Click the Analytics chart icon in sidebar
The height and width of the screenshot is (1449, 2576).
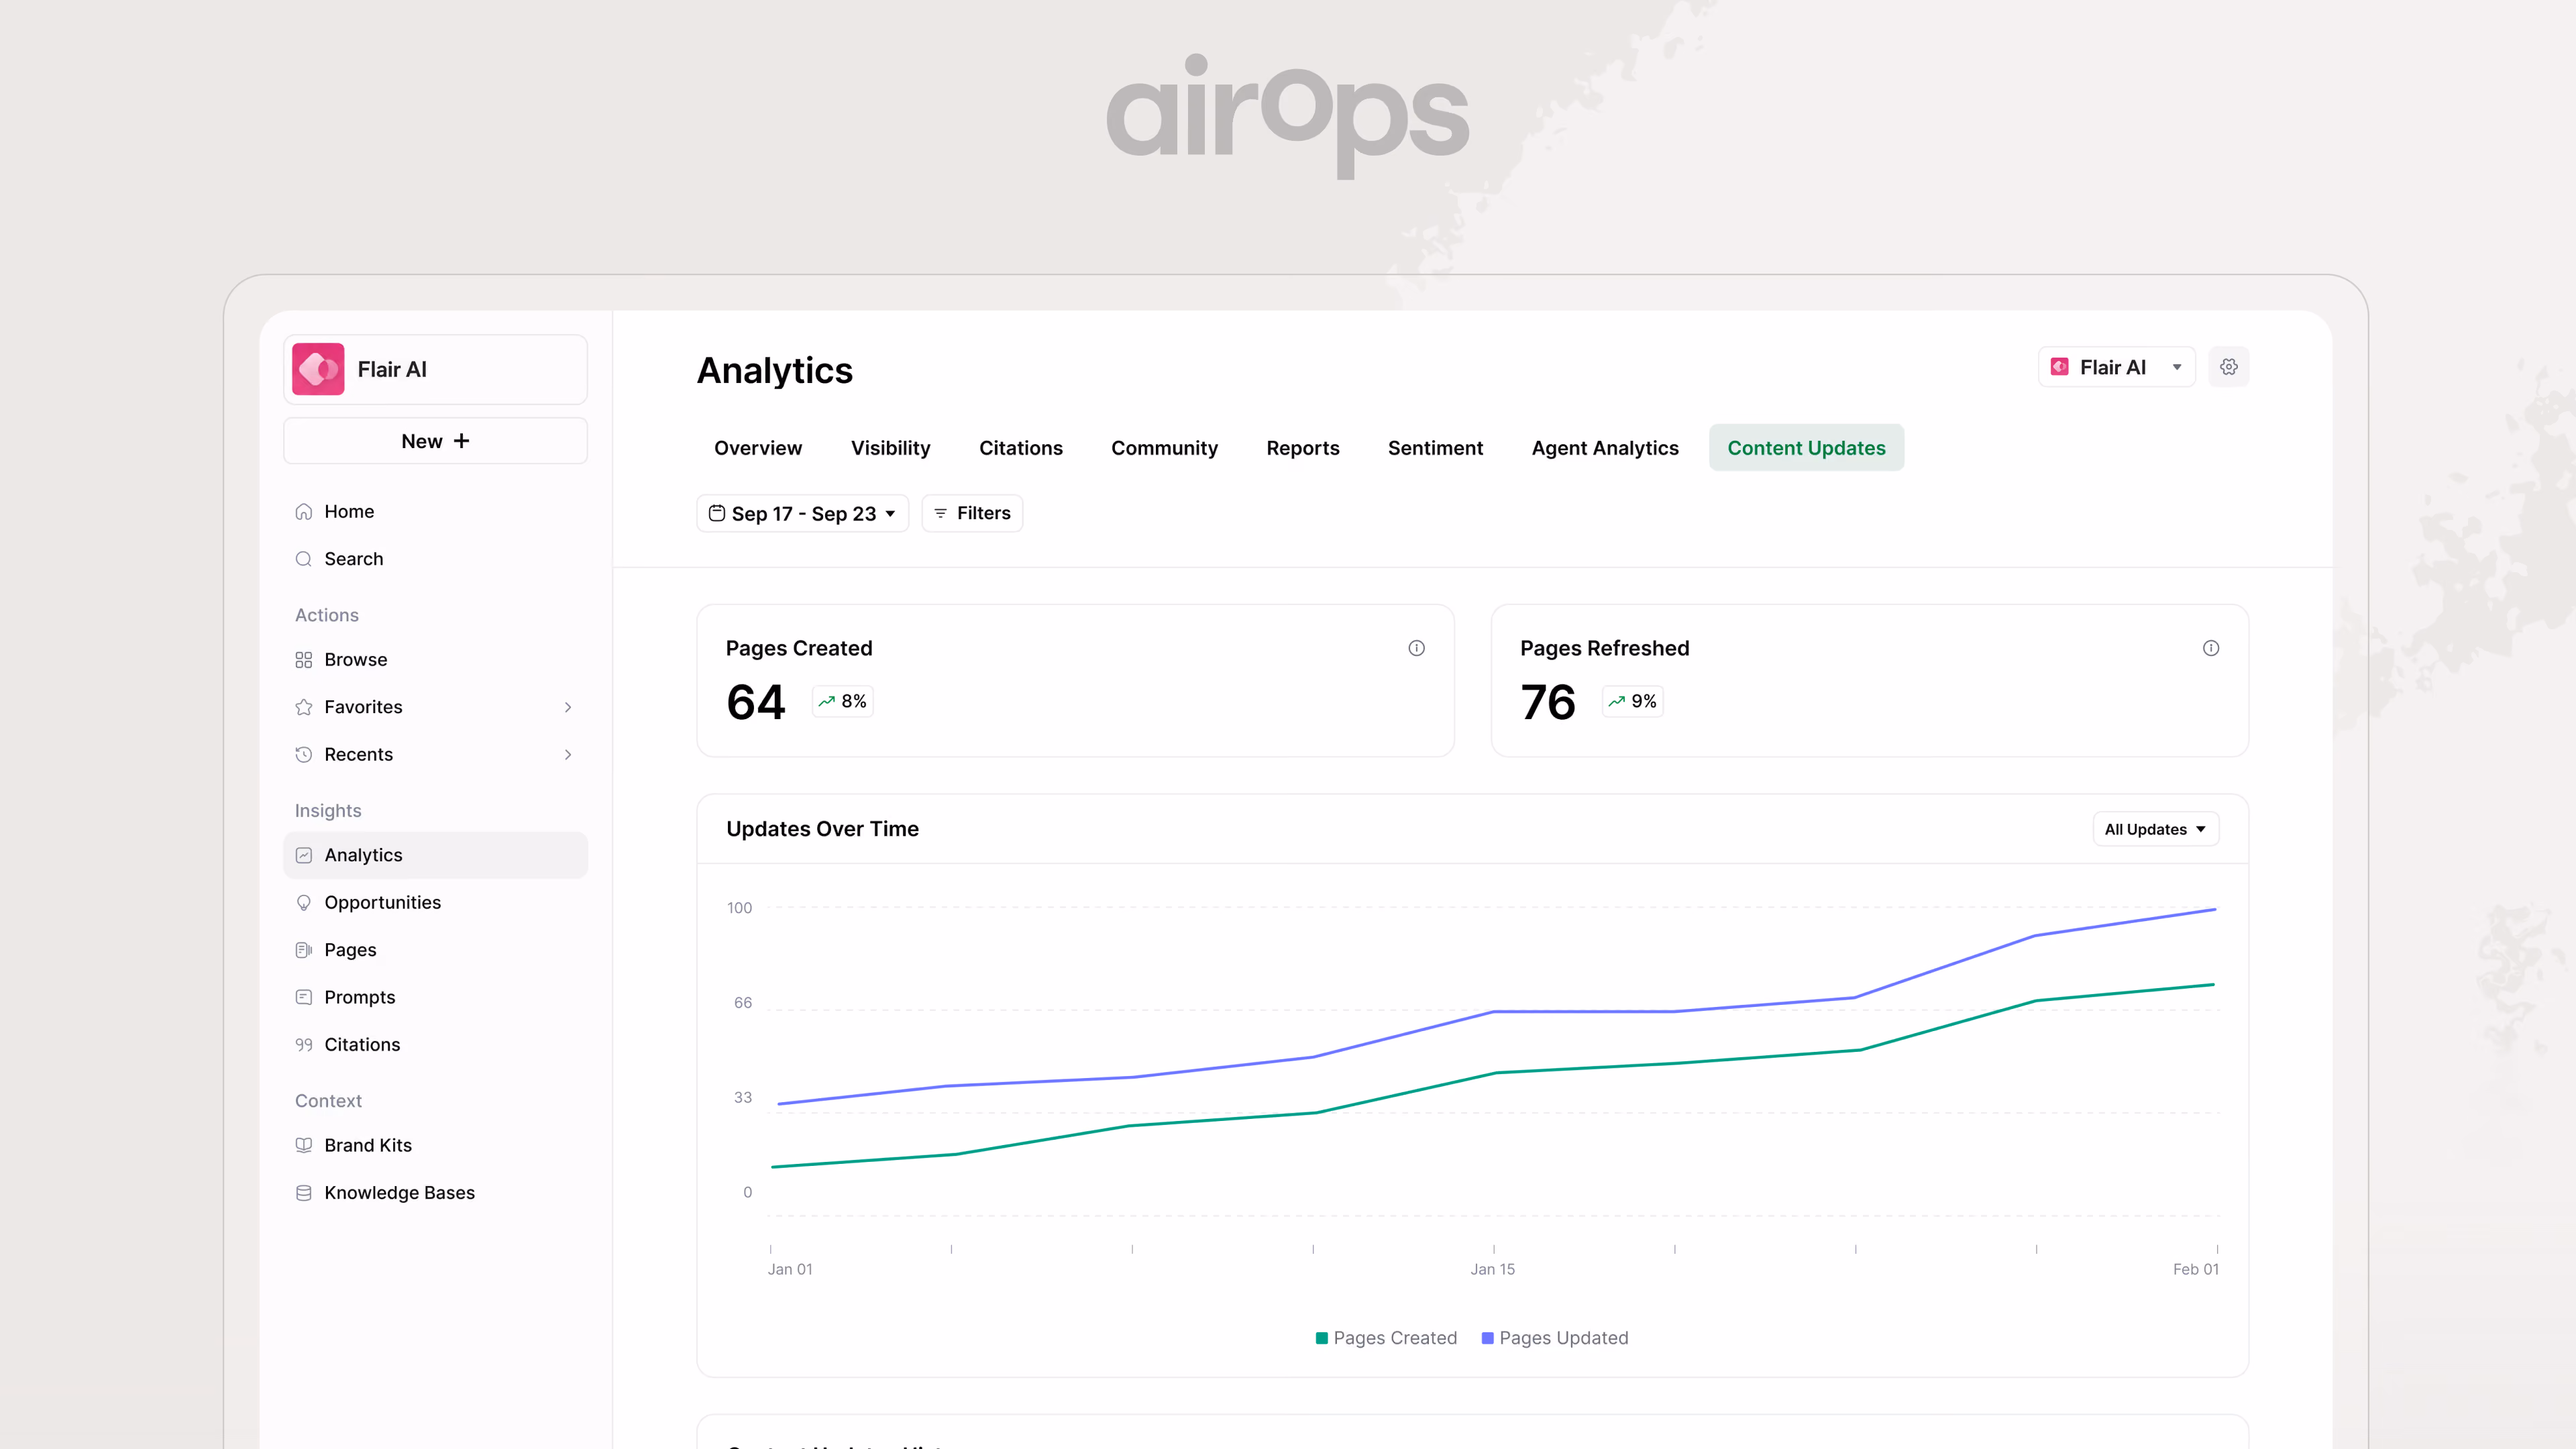[304, 855]
